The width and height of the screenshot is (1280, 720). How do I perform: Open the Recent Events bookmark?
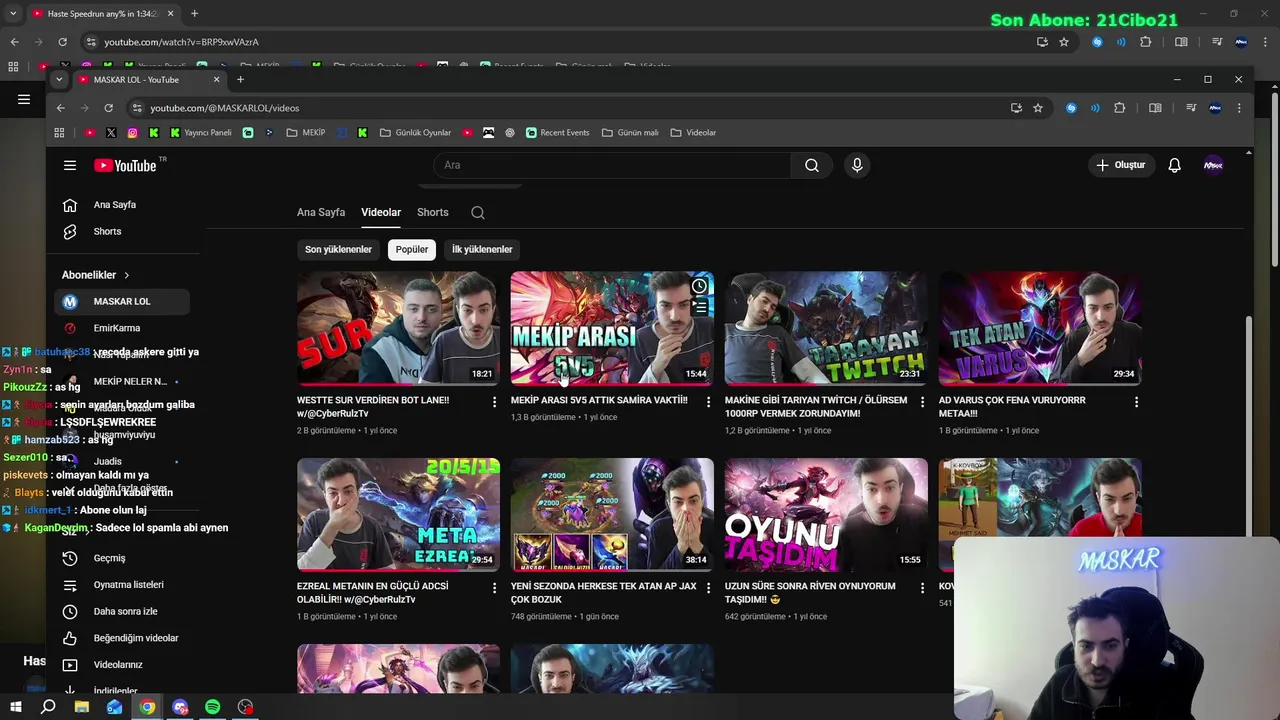[557, 132]
